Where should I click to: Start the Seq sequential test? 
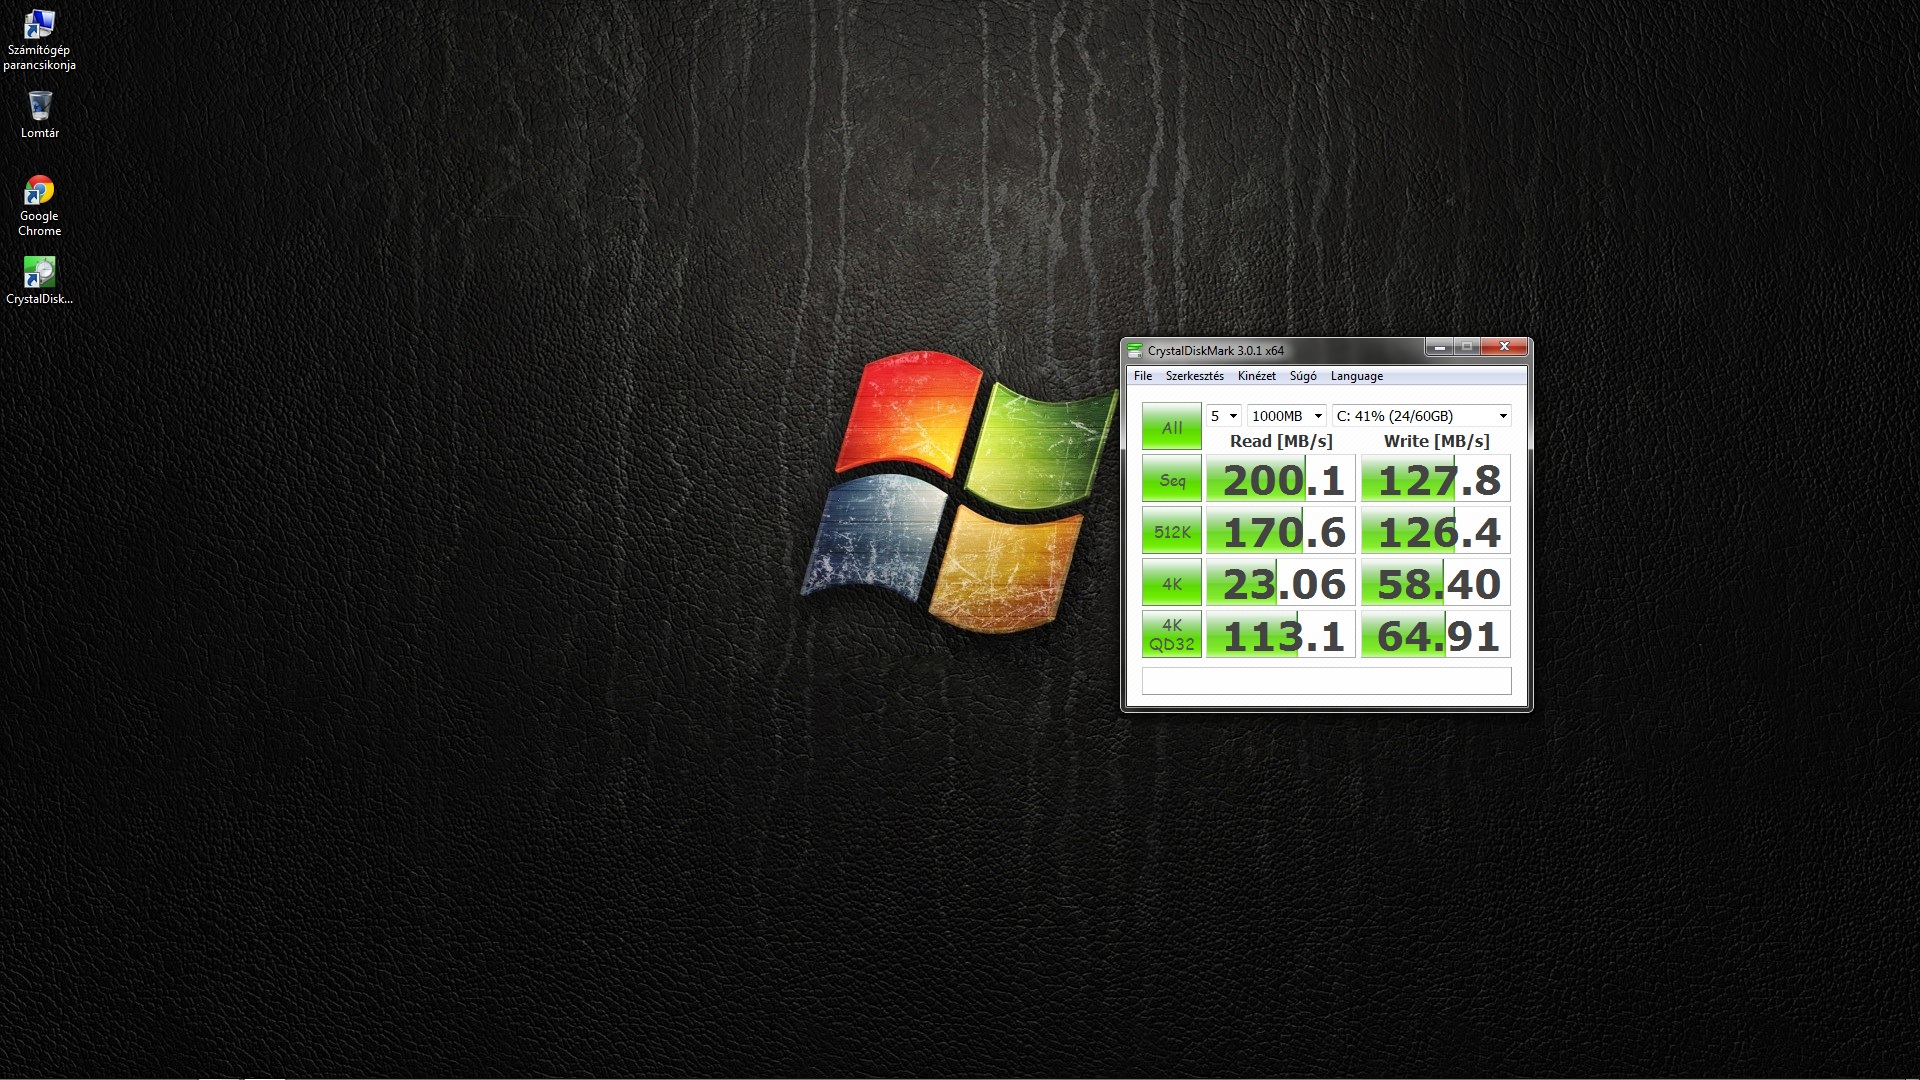1171,480
